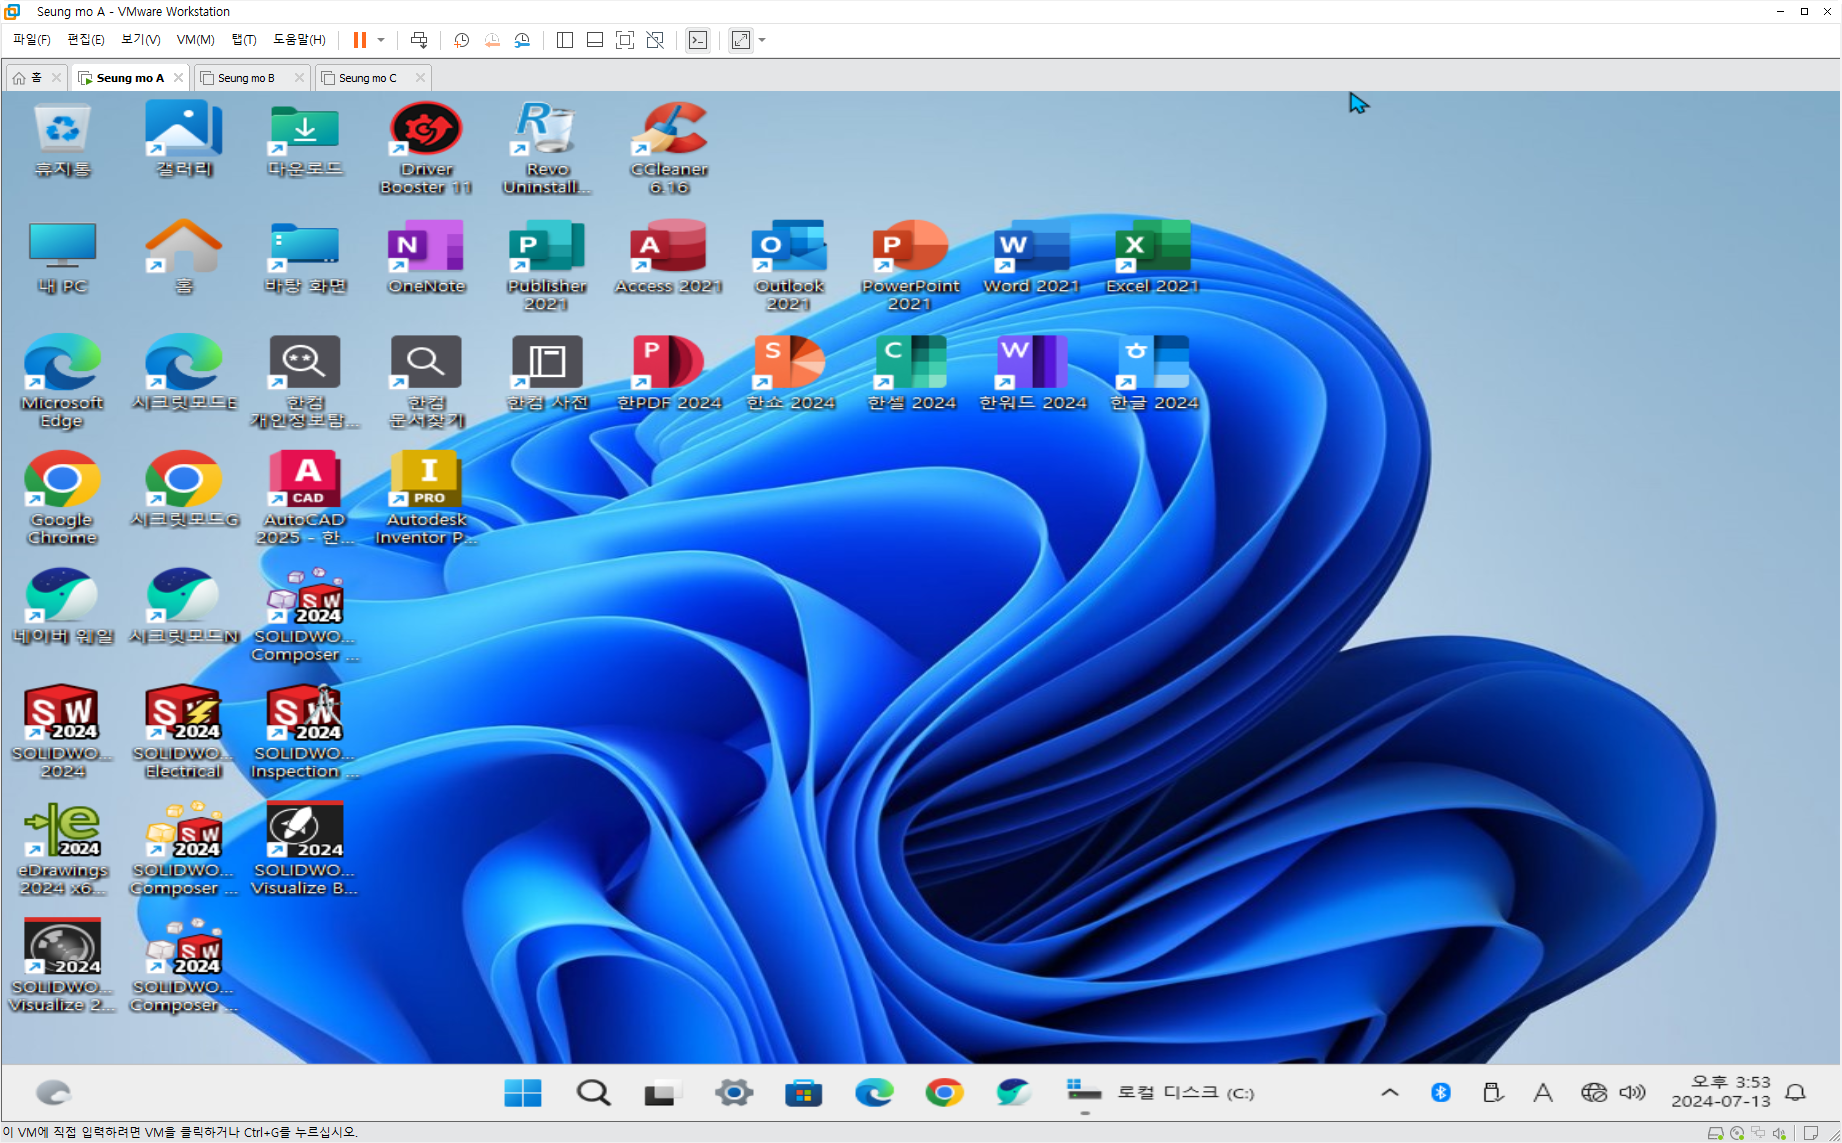Viewport: 1842px width, 1143px height.
Task: Open Microsoft Store from the taskbar
Action: pyautogui.click(x=803, y=1093)
